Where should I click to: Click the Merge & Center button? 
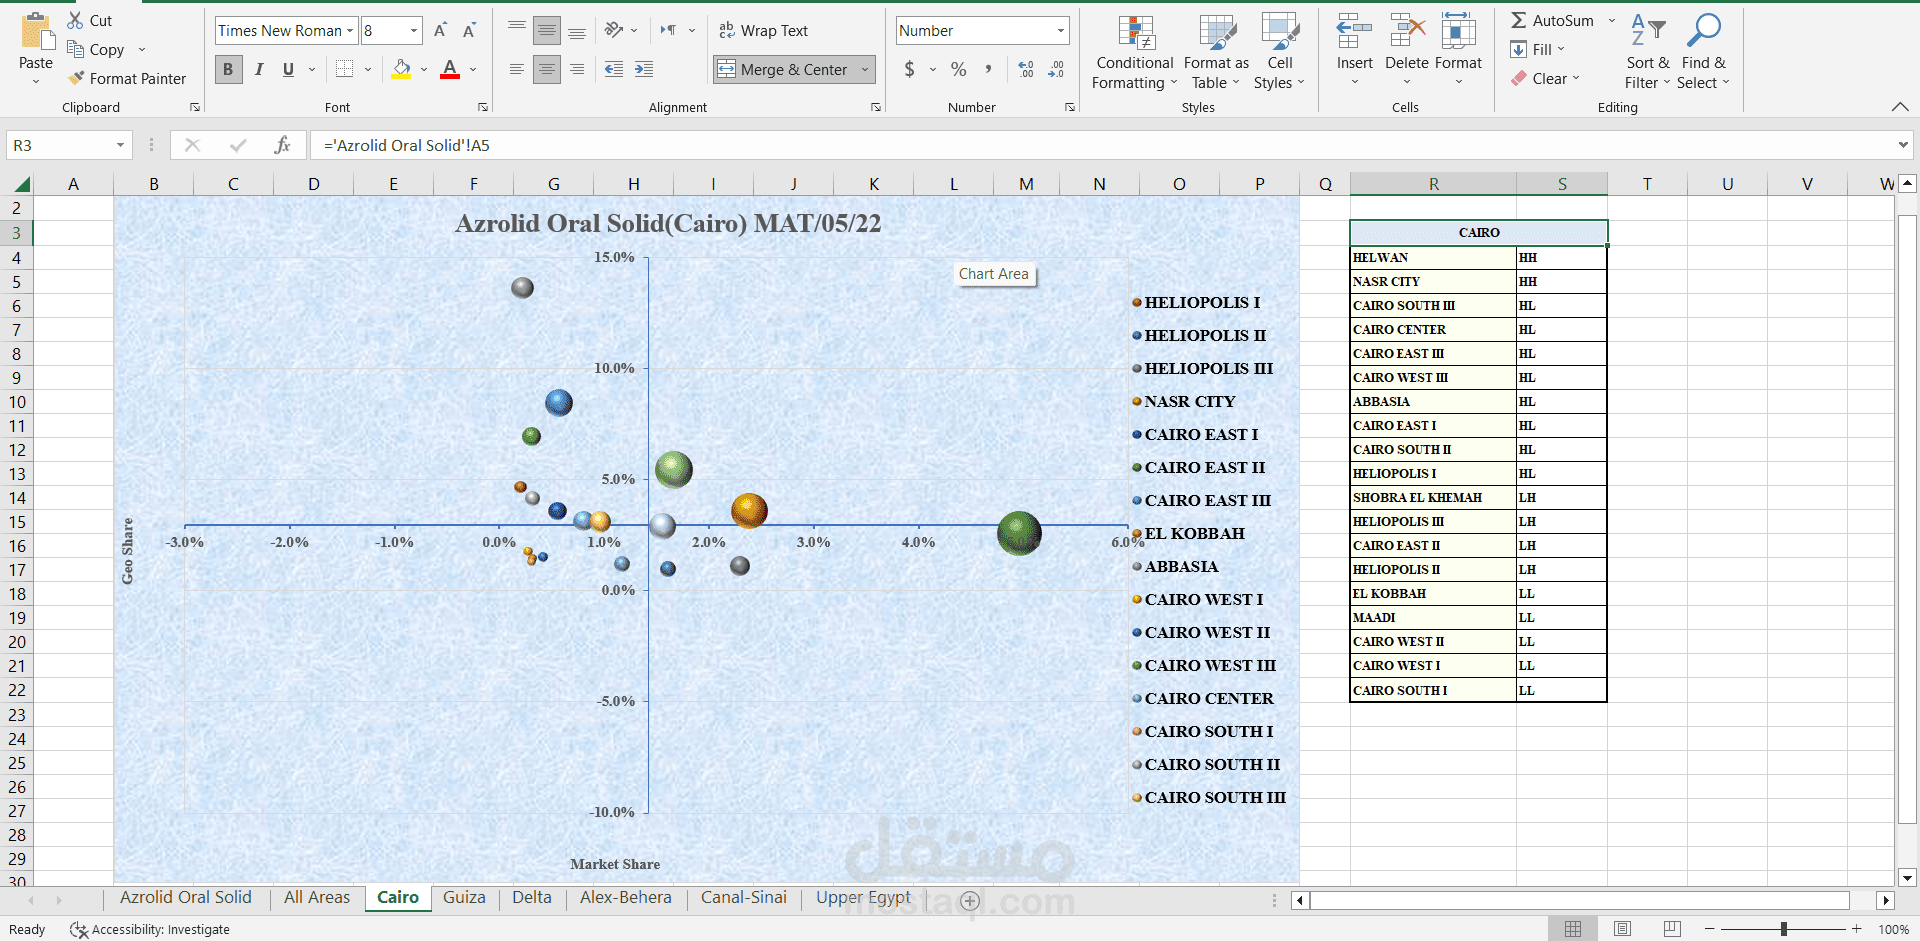pos(783,69)
